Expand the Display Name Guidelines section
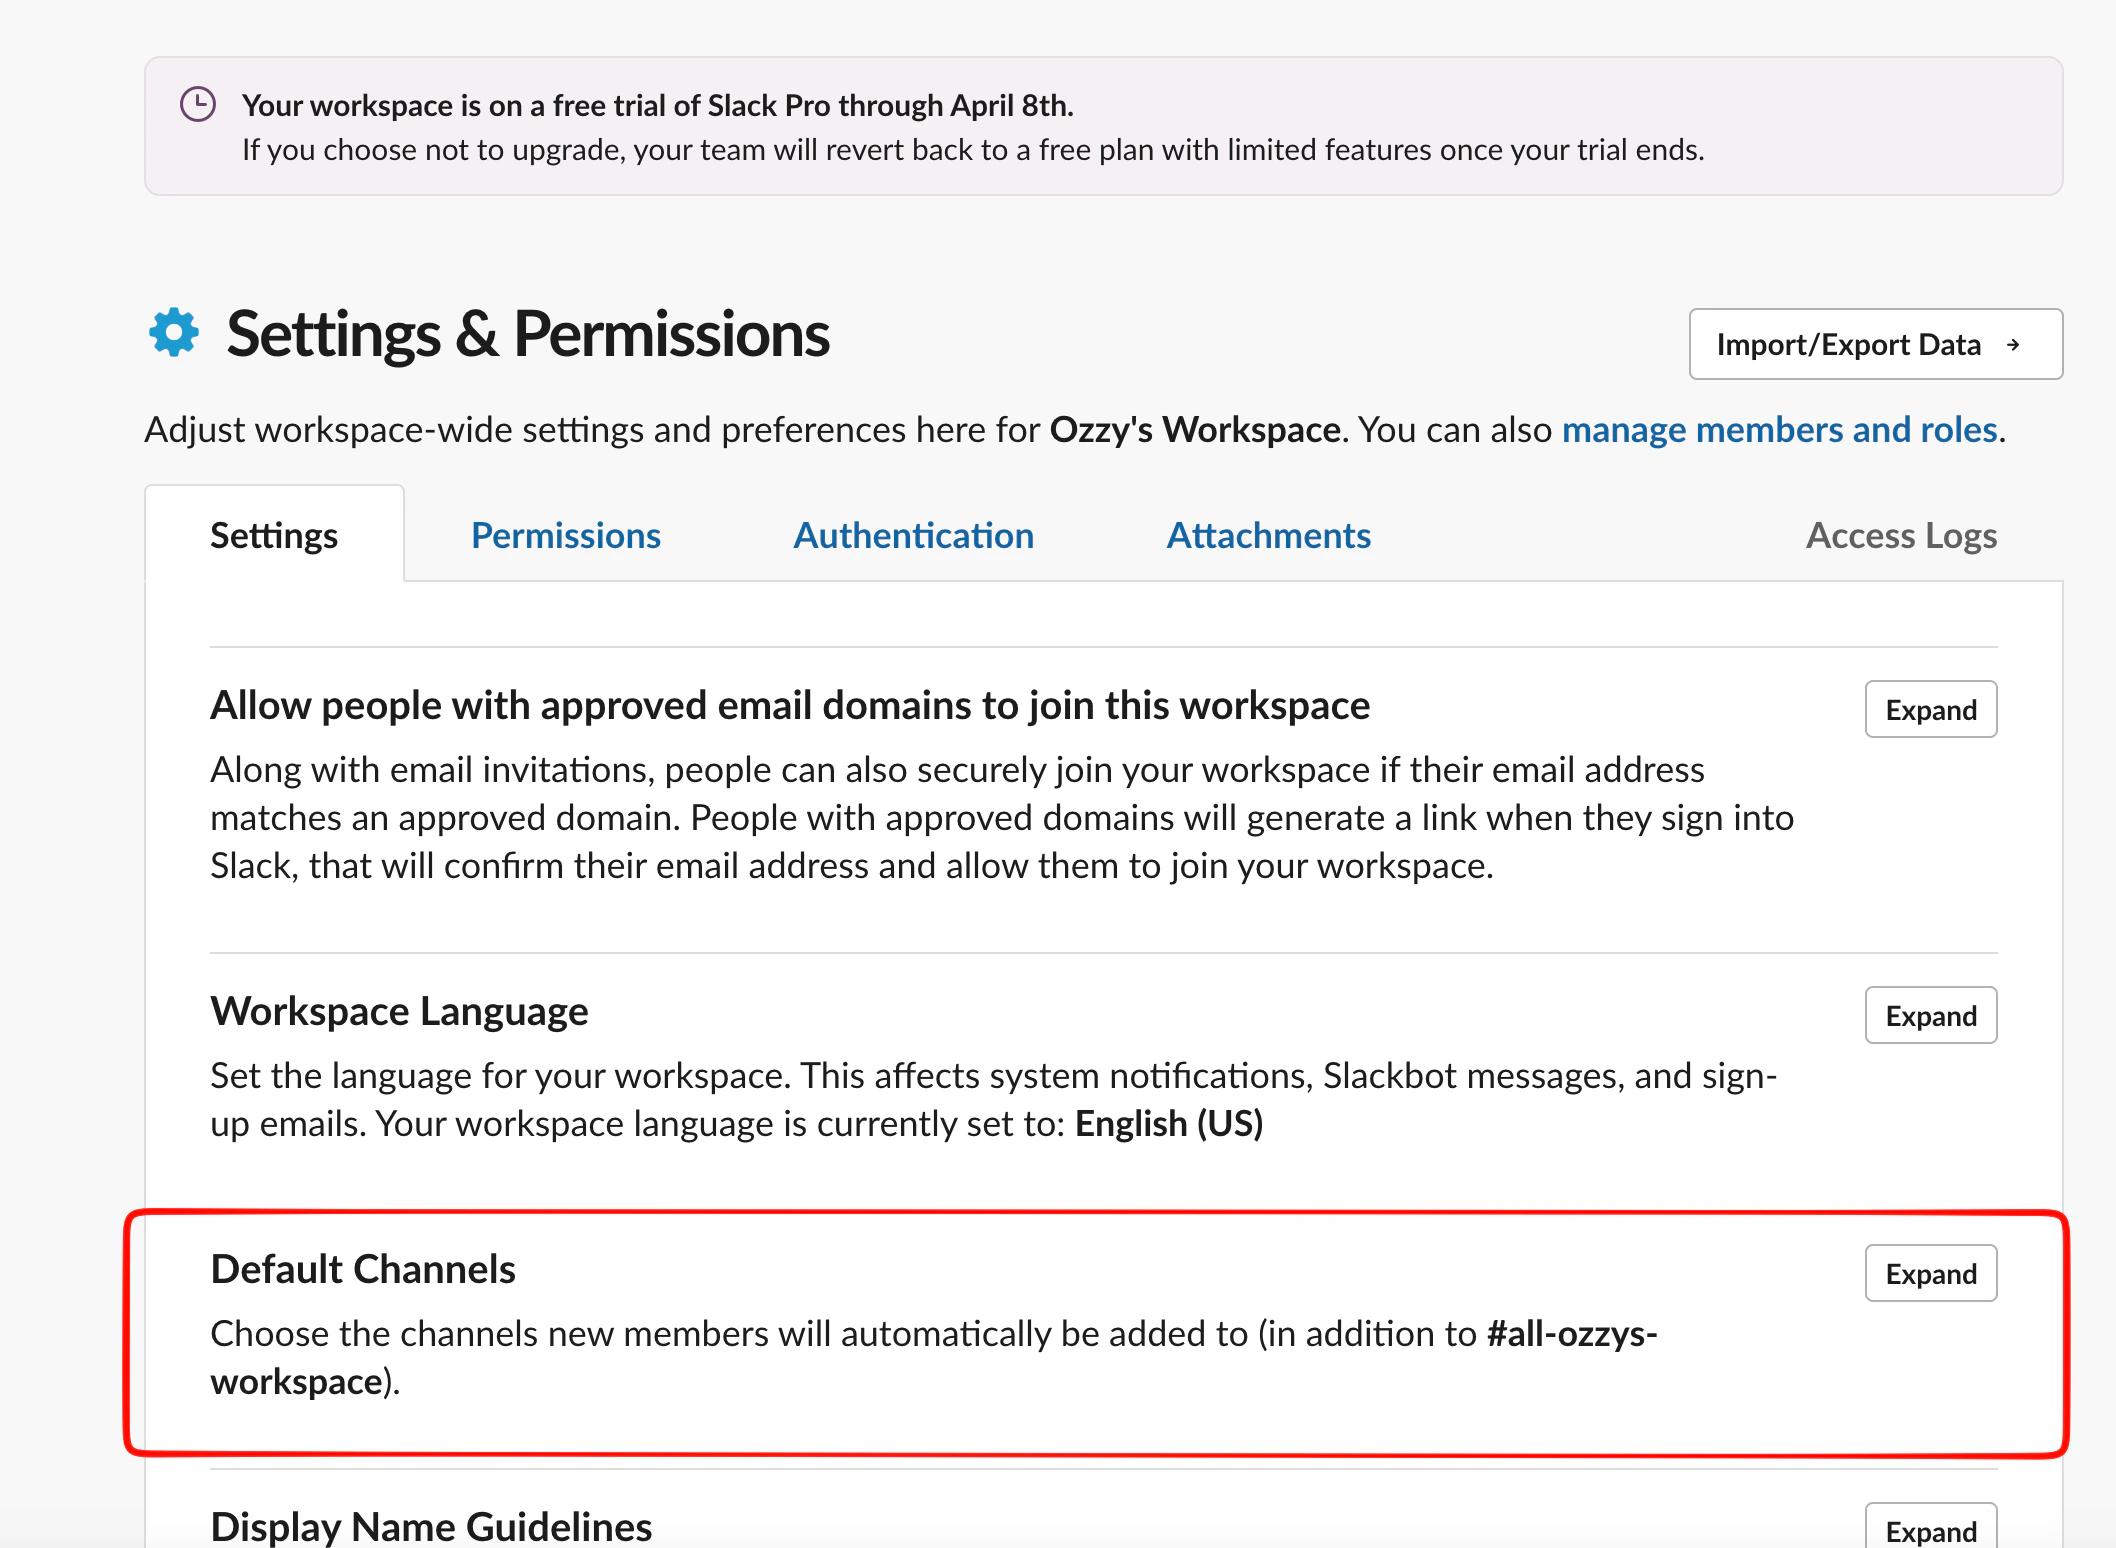Image resolution: width=2116 pixels, height=1548 pixels. (x=1930, y=1530)
